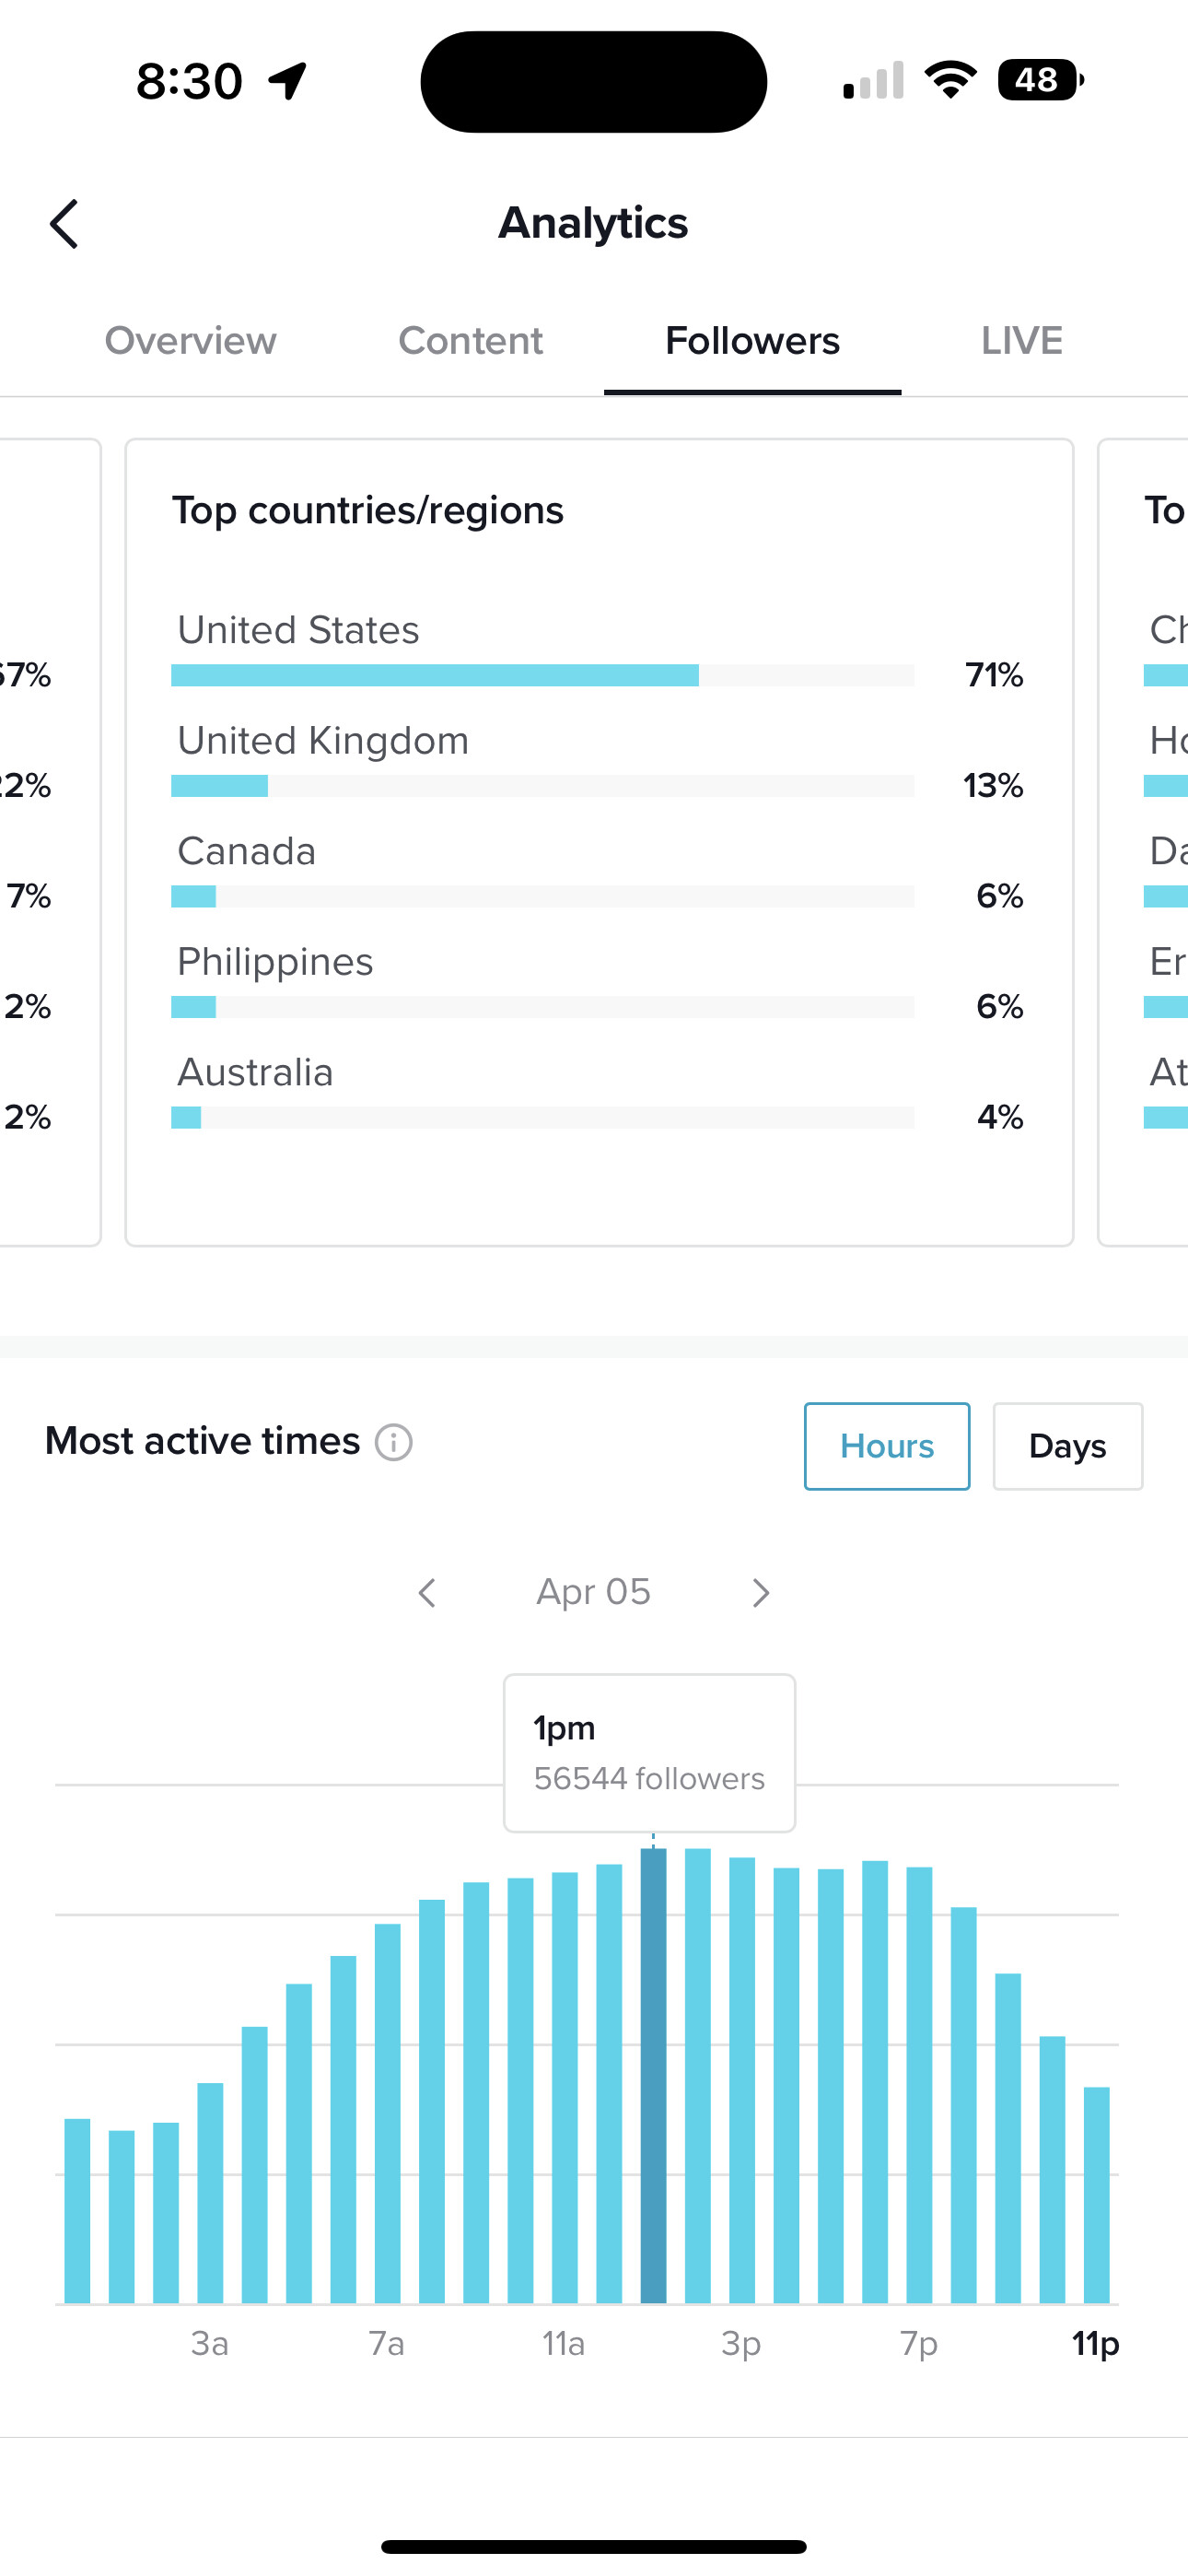
Task: Open the Content tab
Action: coord(470,341)
